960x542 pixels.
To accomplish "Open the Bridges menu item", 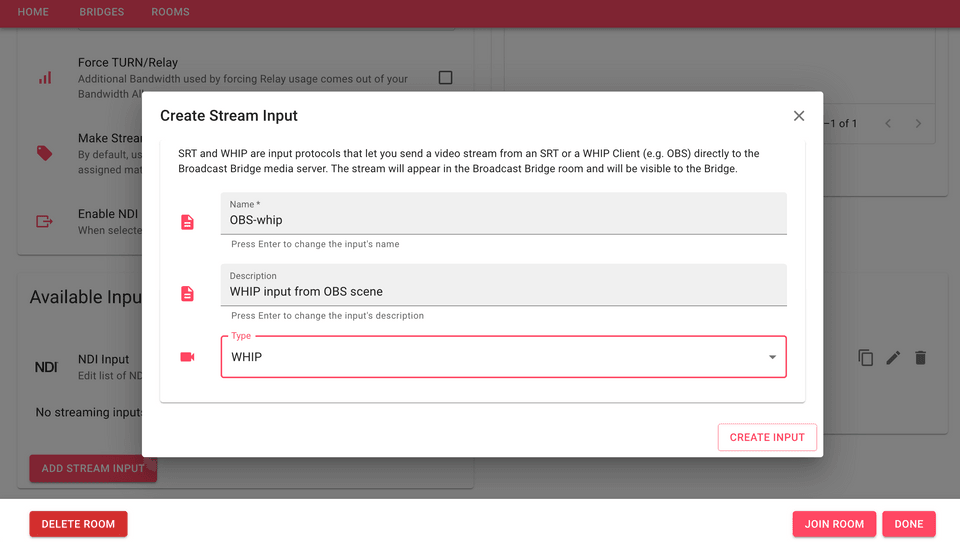I will coord(102,12).
